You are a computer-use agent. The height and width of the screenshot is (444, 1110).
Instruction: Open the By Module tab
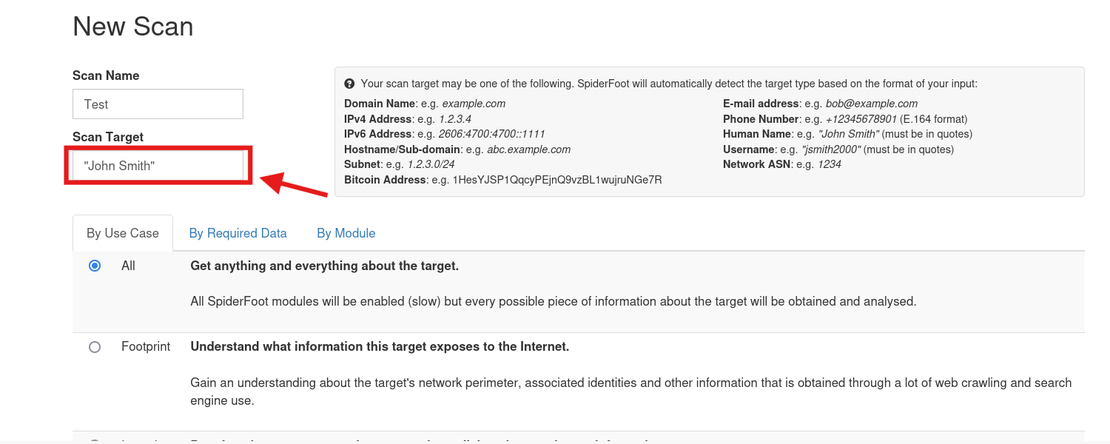point(346,233)
